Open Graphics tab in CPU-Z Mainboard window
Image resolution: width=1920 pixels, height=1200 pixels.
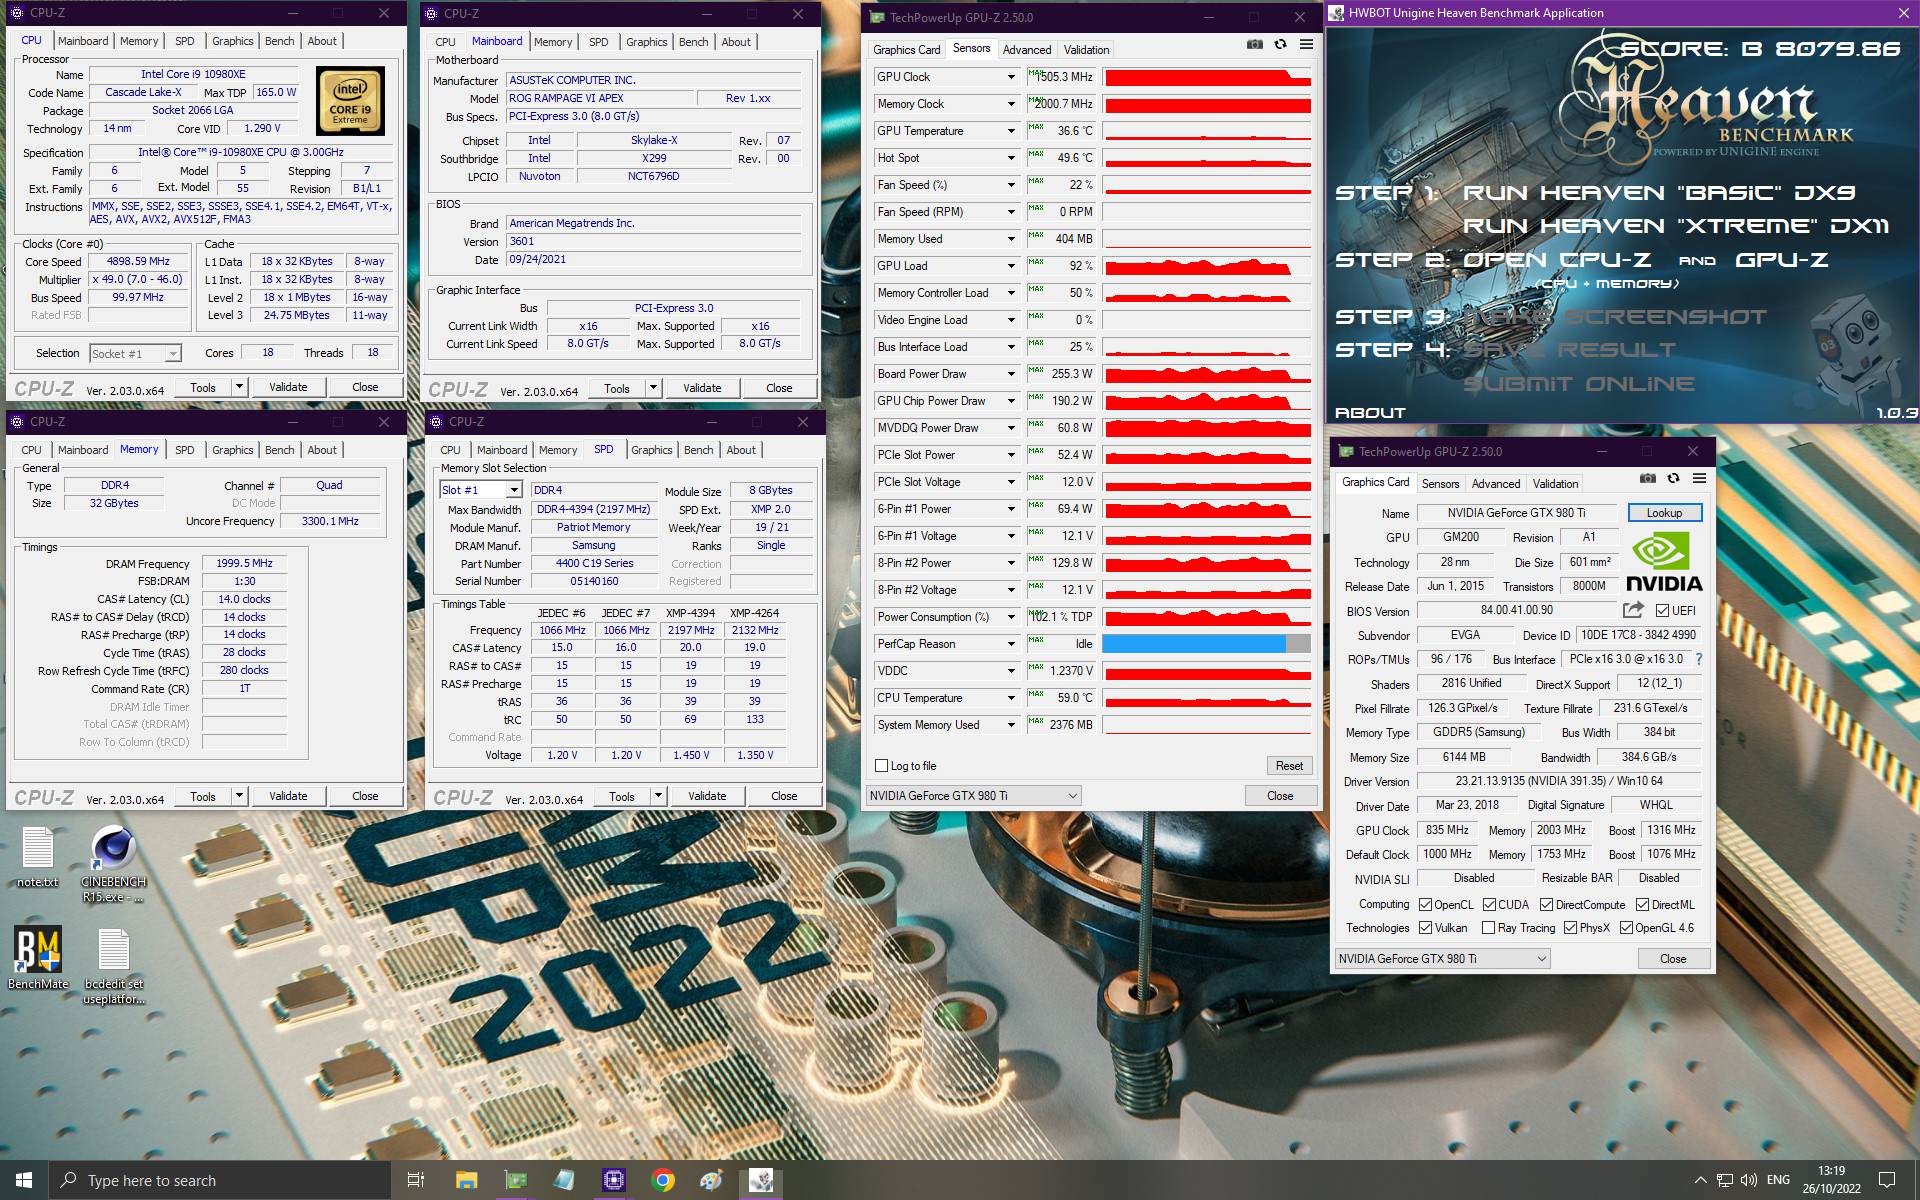tap(646, 42)
